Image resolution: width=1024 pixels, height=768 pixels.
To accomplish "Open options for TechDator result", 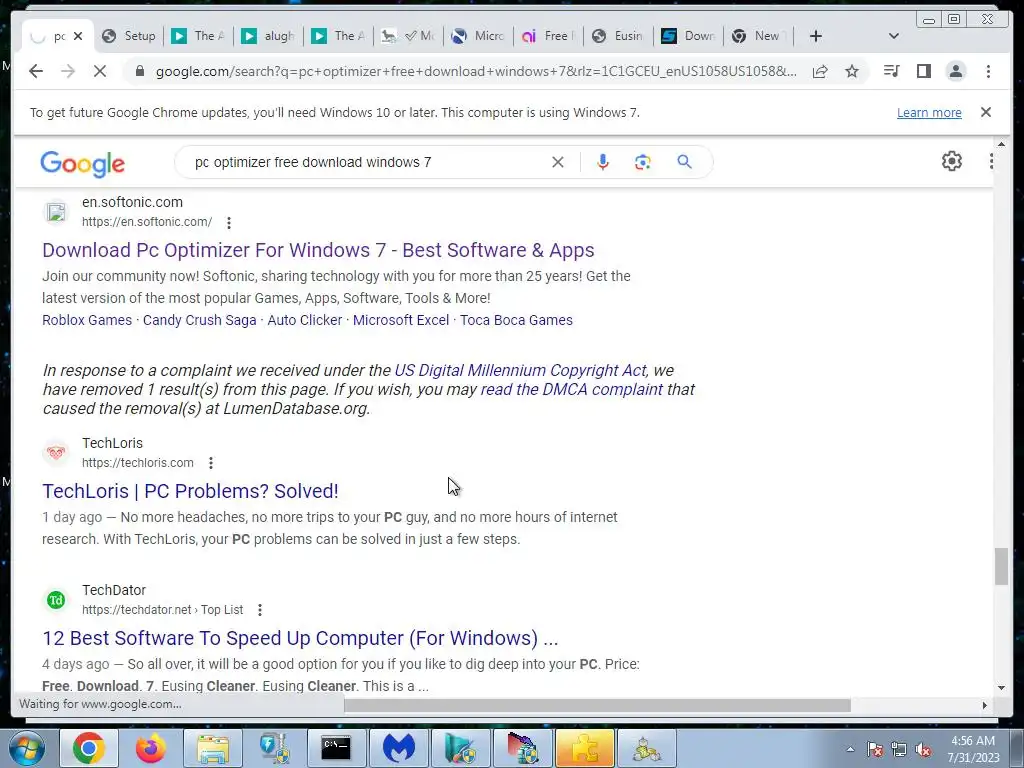I will tap(259, 610).
